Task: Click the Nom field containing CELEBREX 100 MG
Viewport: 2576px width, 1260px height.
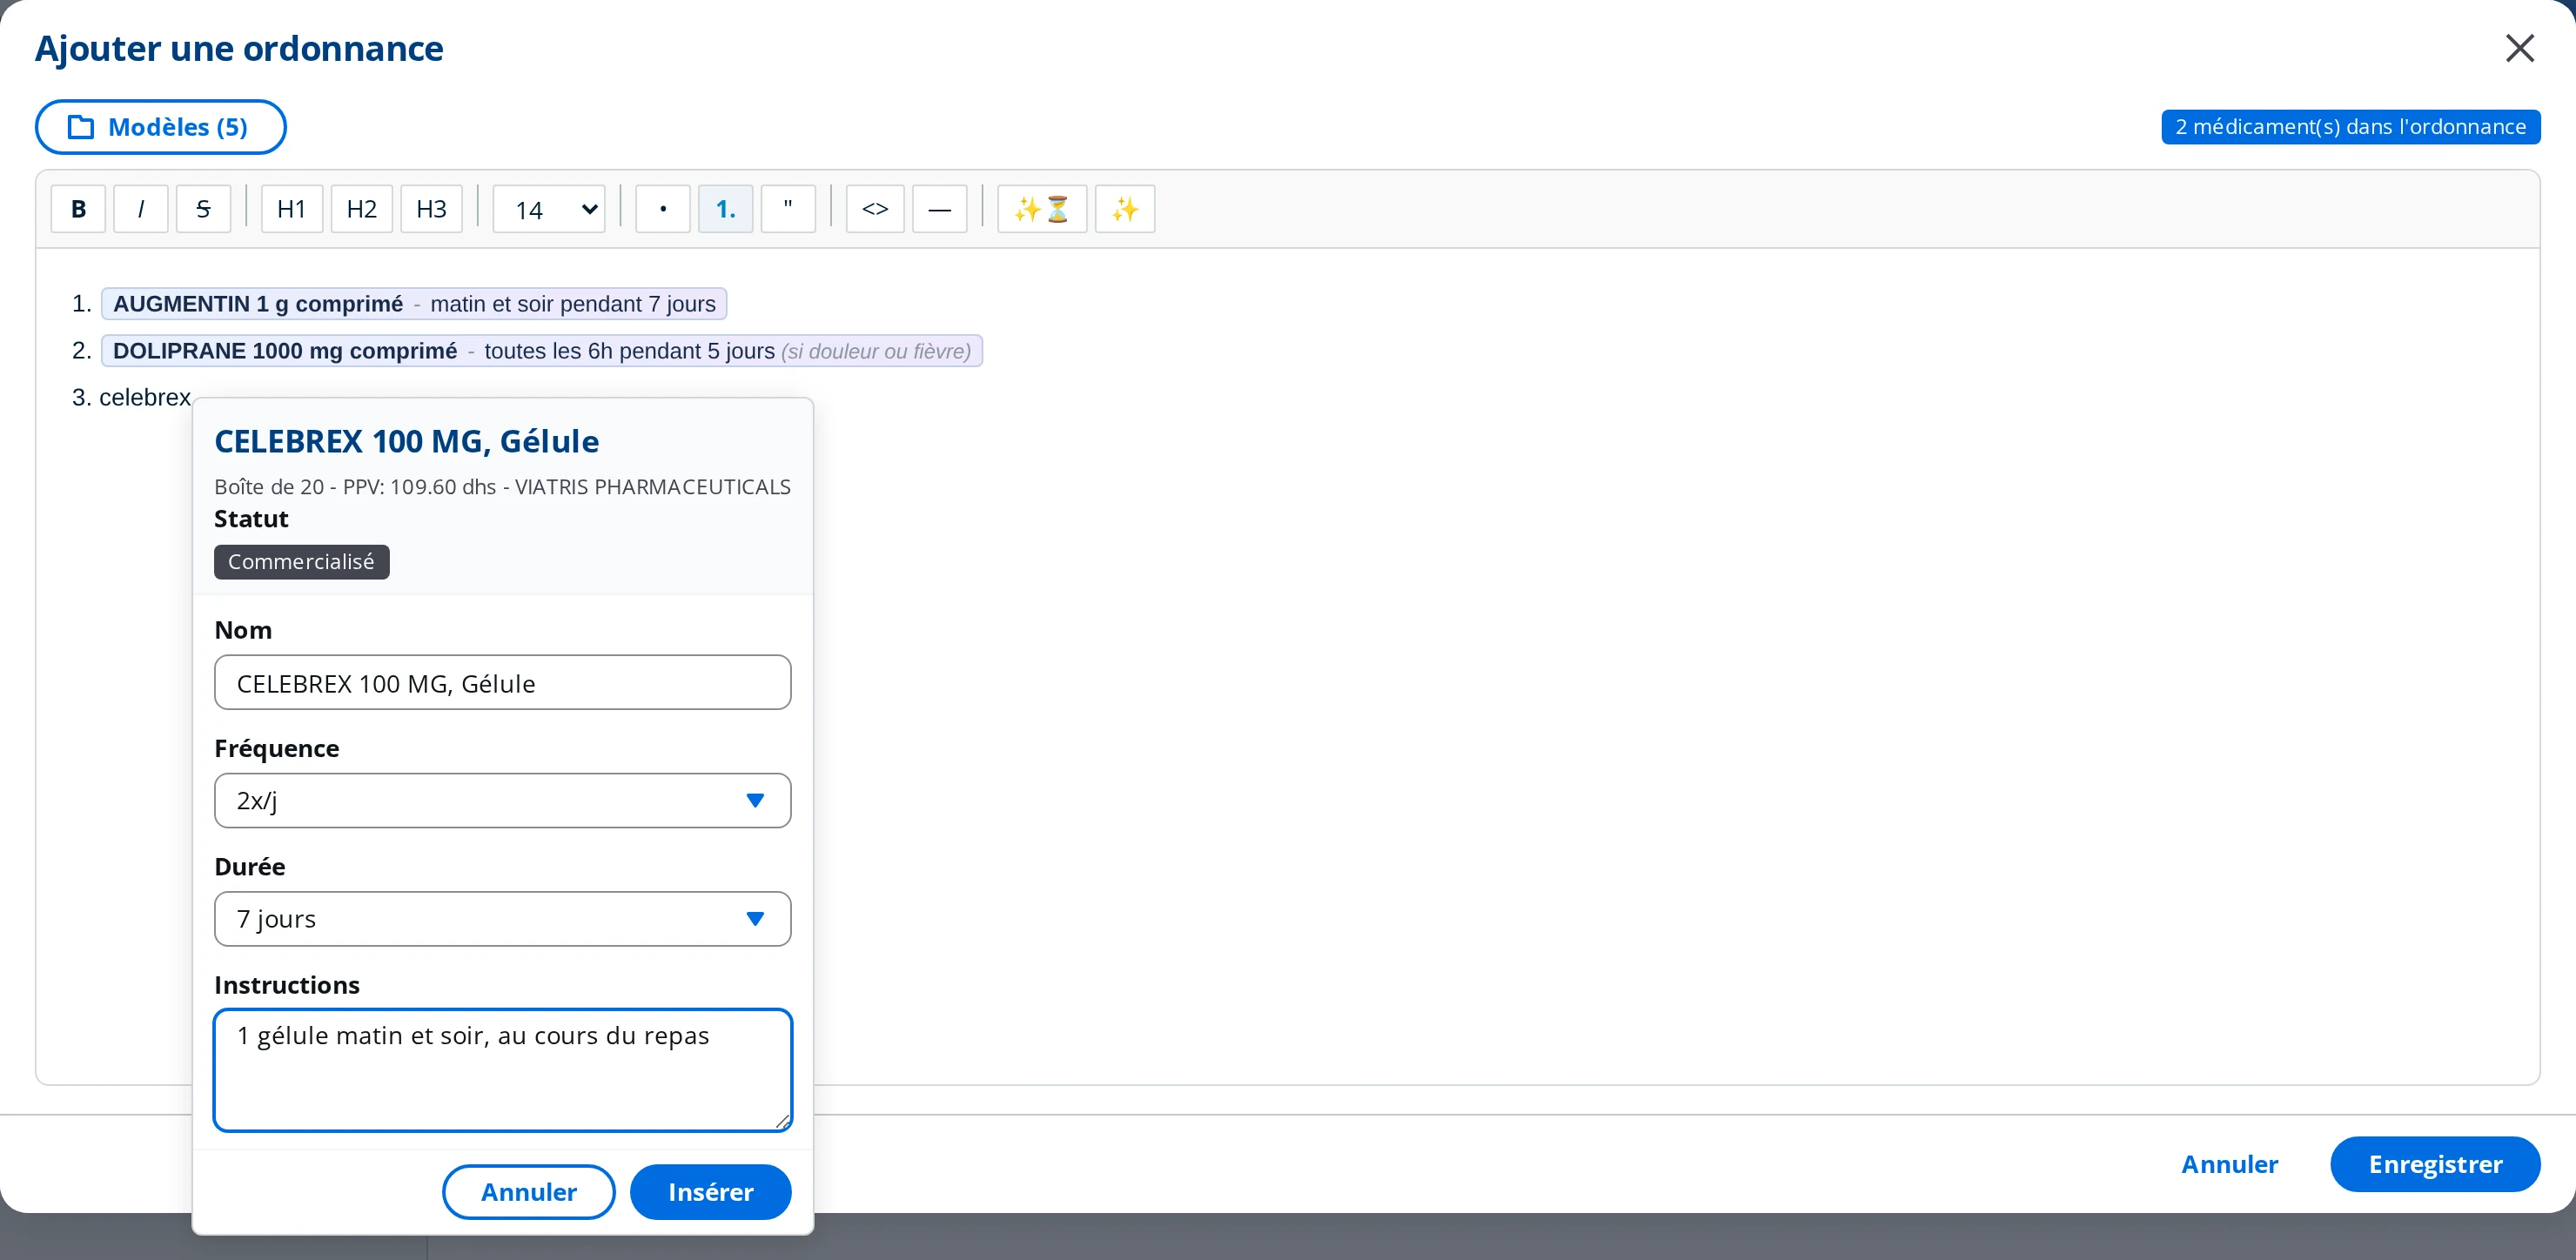Action: (x=503, y=683)
